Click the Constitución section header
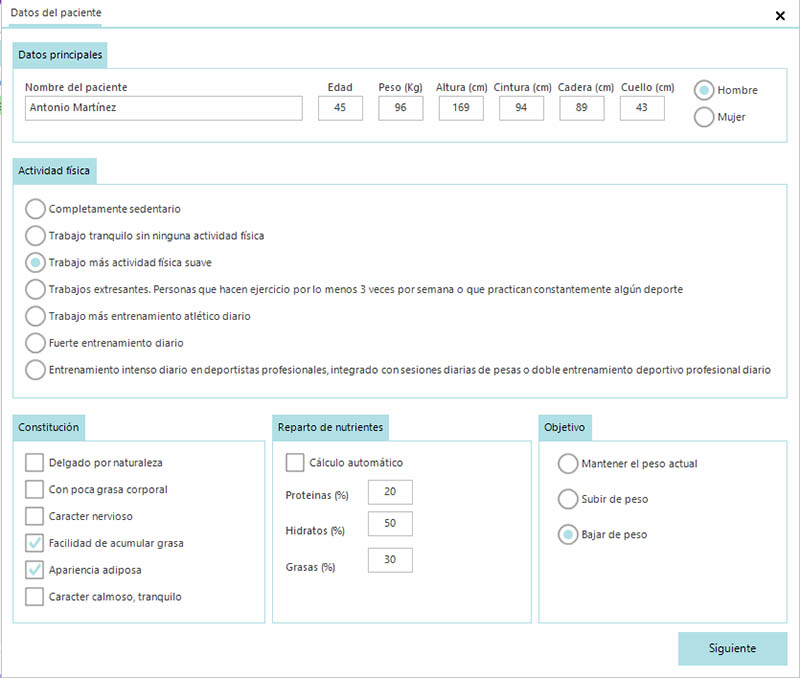This screenshot has height=678, width=800. (48, 428)
